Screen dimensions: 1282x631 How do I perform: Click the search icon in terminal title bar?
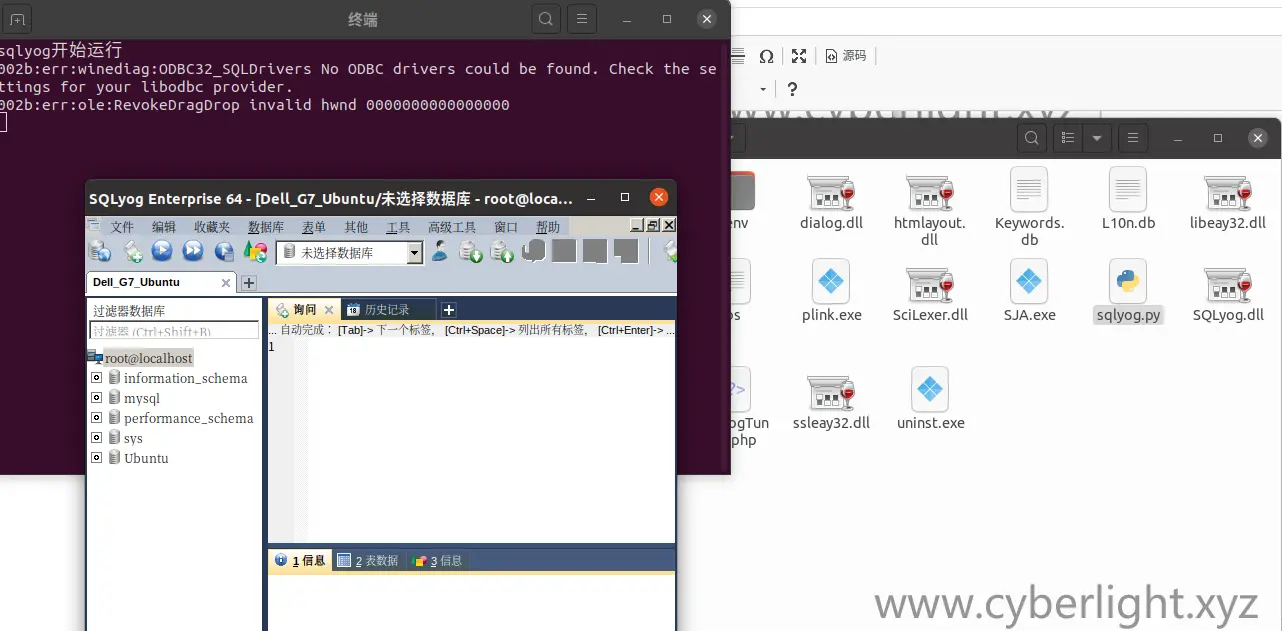pos(545,19)
